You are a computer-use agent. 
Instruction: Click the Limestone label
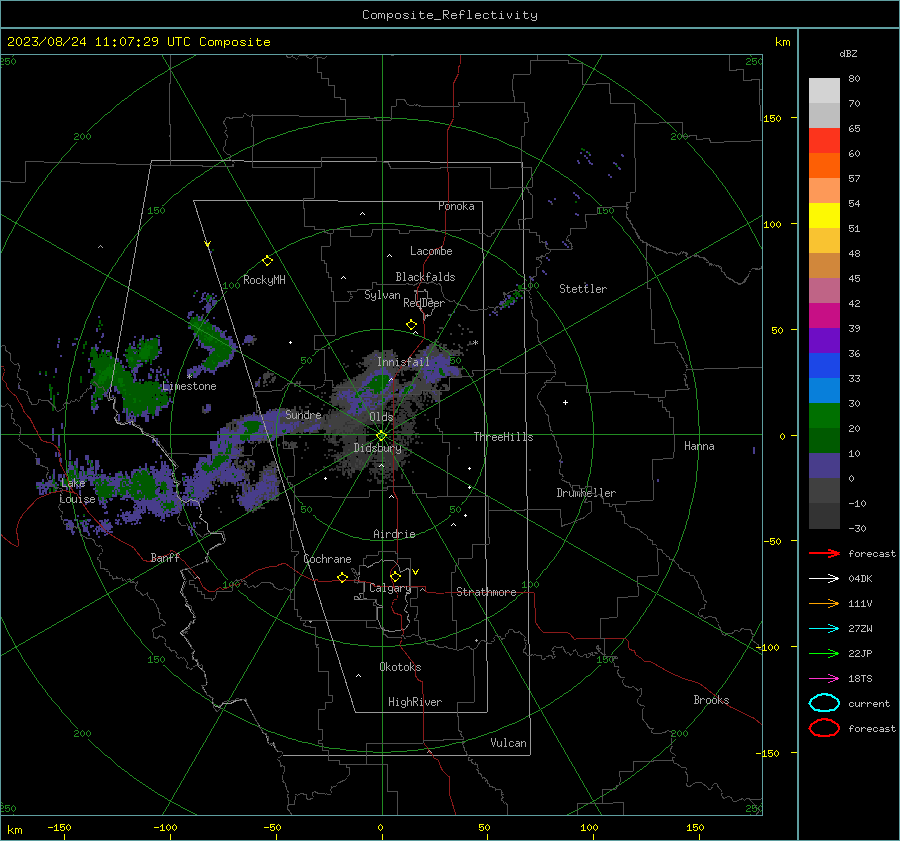(x=189, y=386)
